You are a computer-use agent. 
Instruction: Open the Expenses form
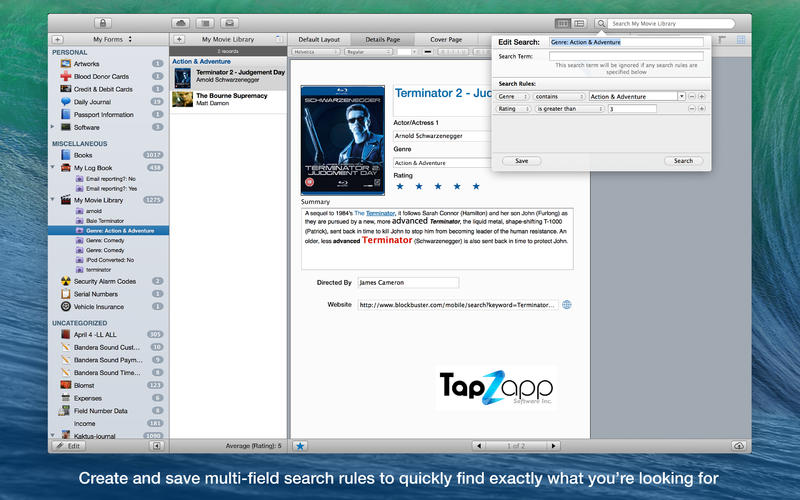(x=108, y=398)
